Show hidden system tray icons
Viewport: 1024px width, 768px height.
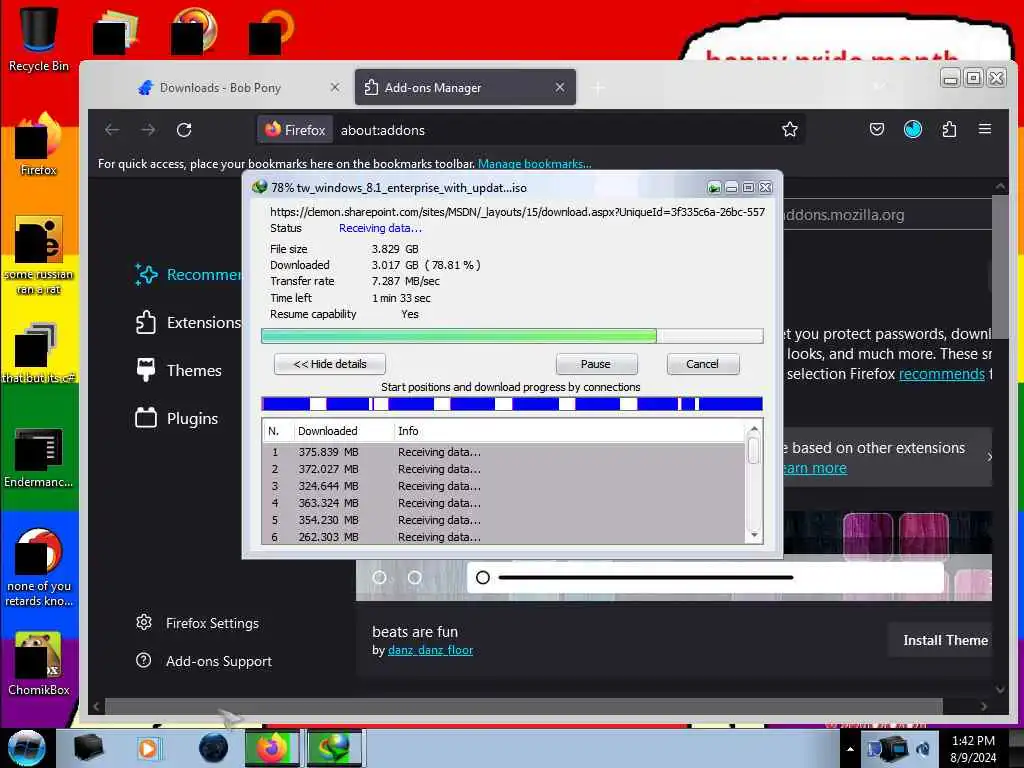click(x=850, y=749)
